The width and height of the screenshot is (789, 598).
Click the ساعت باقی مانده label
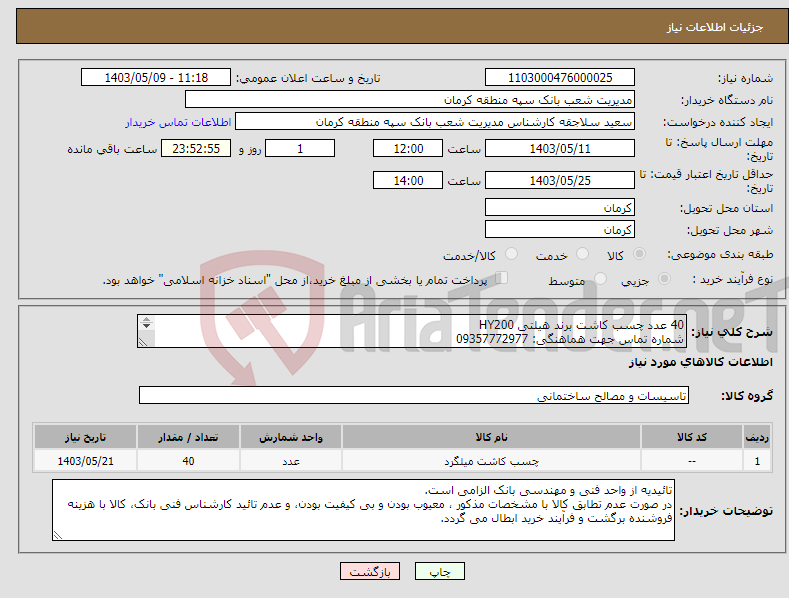click(x=112, y=150)
